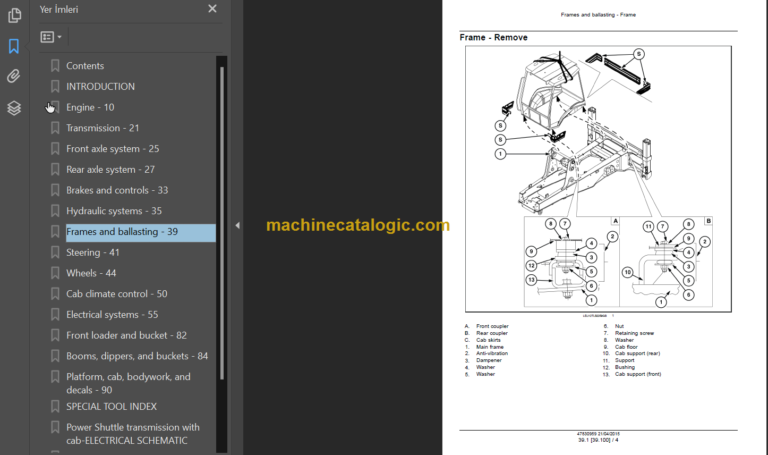Go to Brakes and controls - 33
Screen dimensions: 768x455
coord(117,190)
